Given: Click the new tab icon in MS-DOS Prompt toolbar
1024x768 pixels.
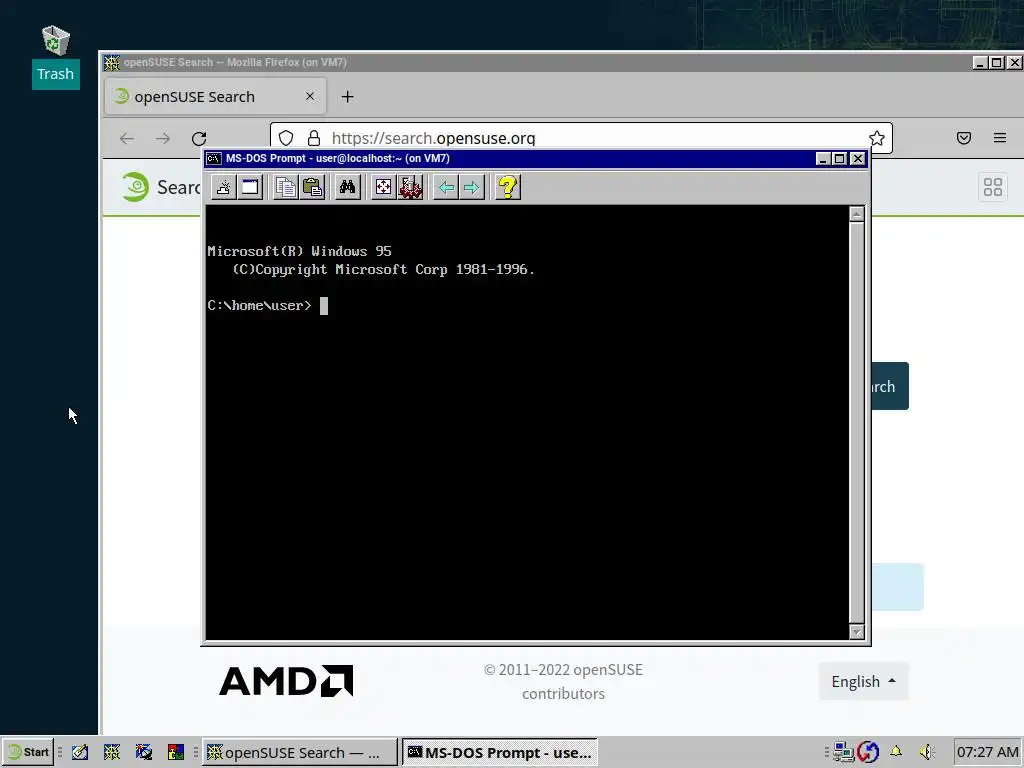Looking at the screenshot, I should pyautogui.click(x=223, y=187).
